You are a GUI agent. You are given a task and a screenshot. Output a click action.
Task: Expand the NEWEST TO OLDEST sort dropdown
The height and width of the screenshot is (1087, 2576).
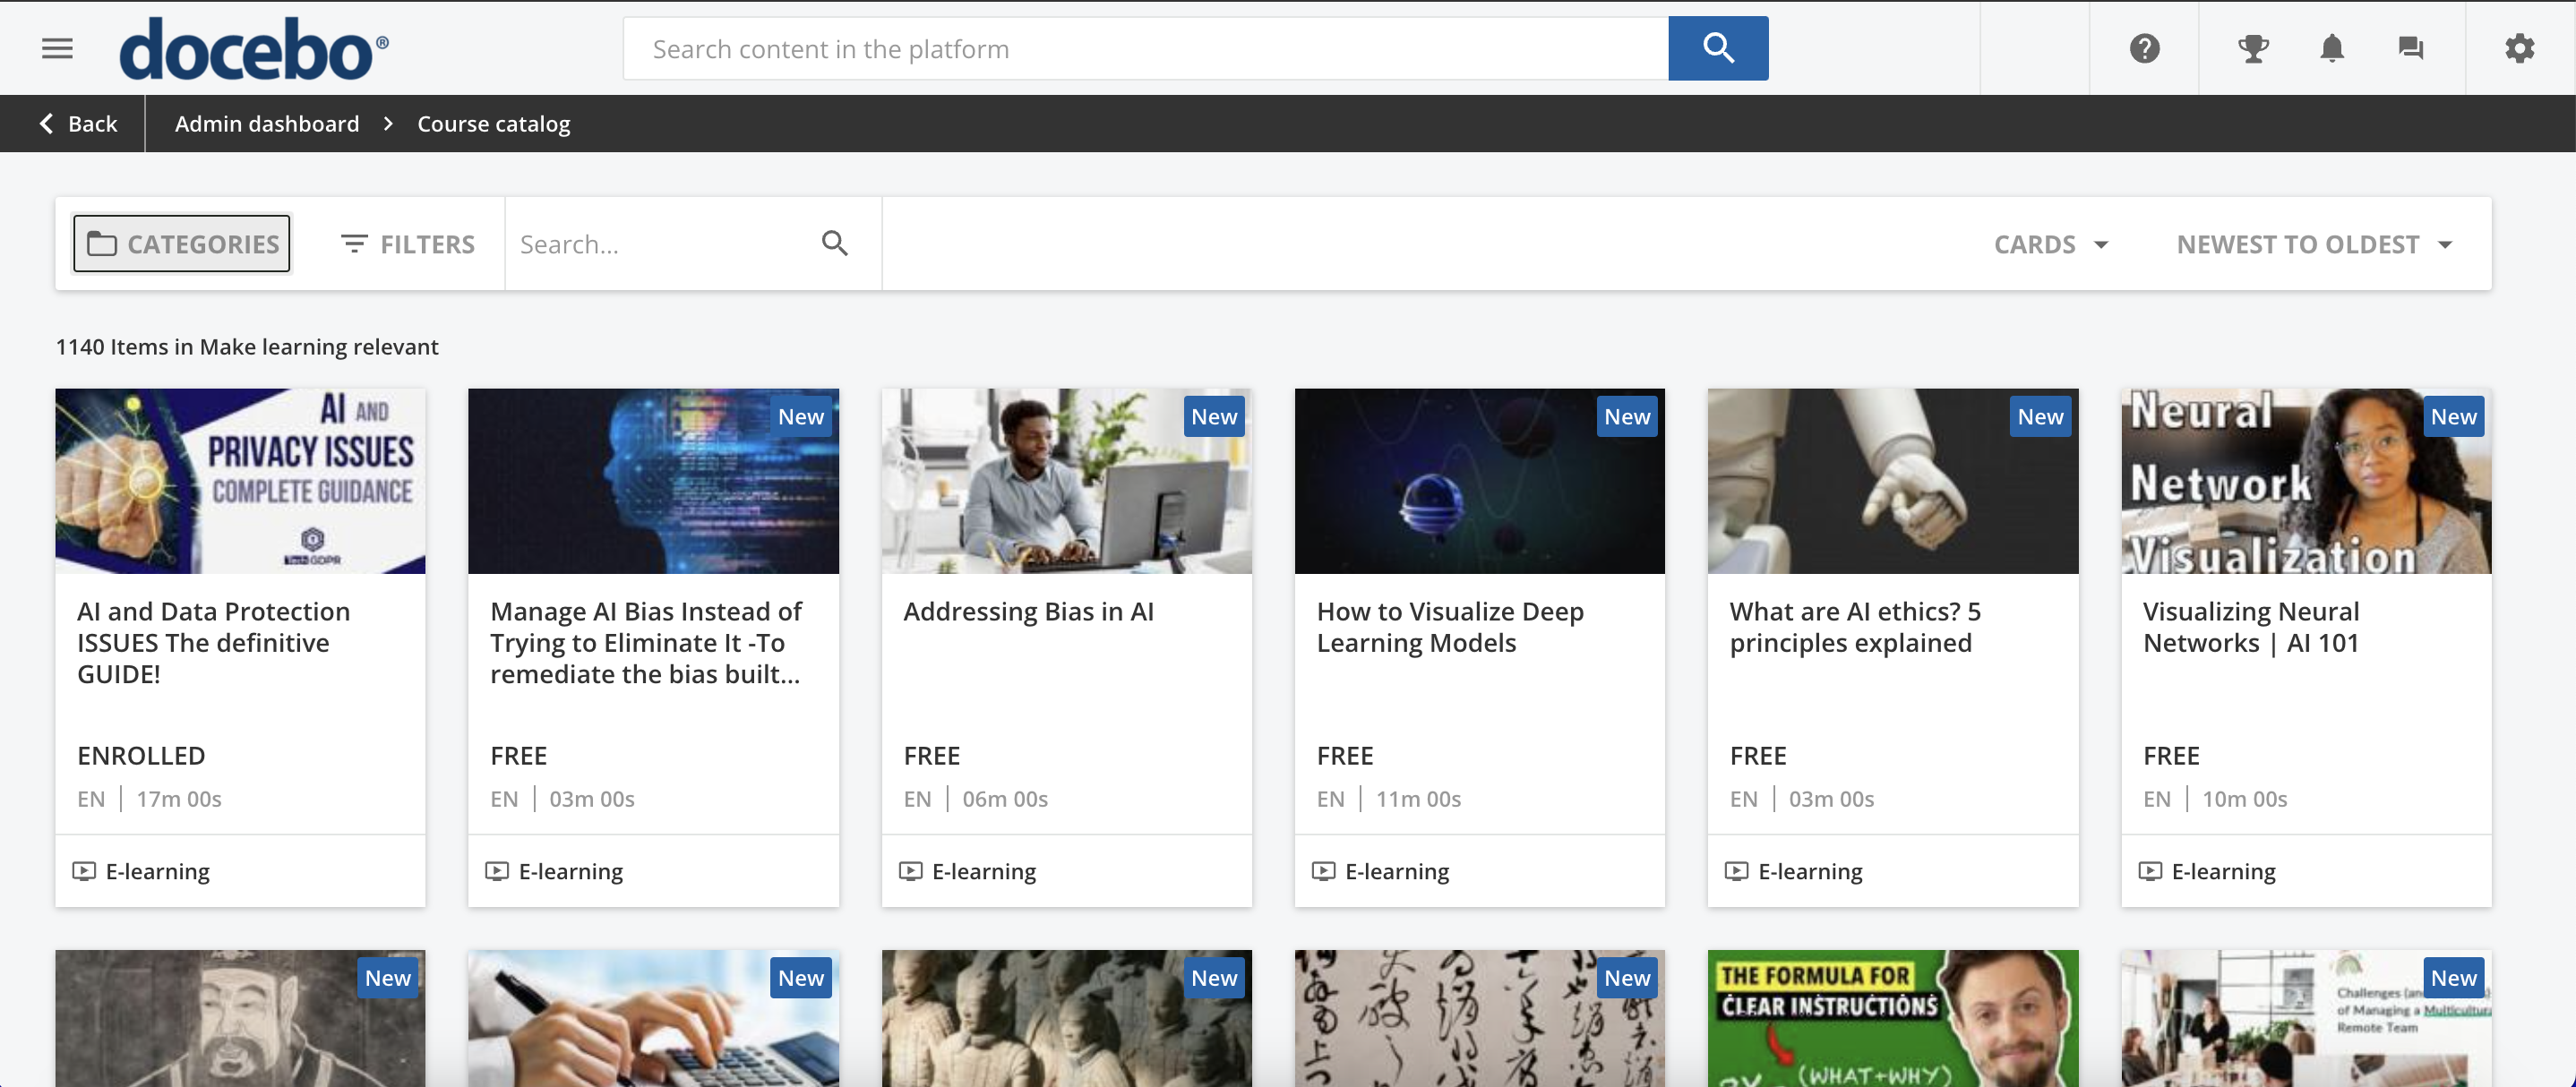[2314, 244]
